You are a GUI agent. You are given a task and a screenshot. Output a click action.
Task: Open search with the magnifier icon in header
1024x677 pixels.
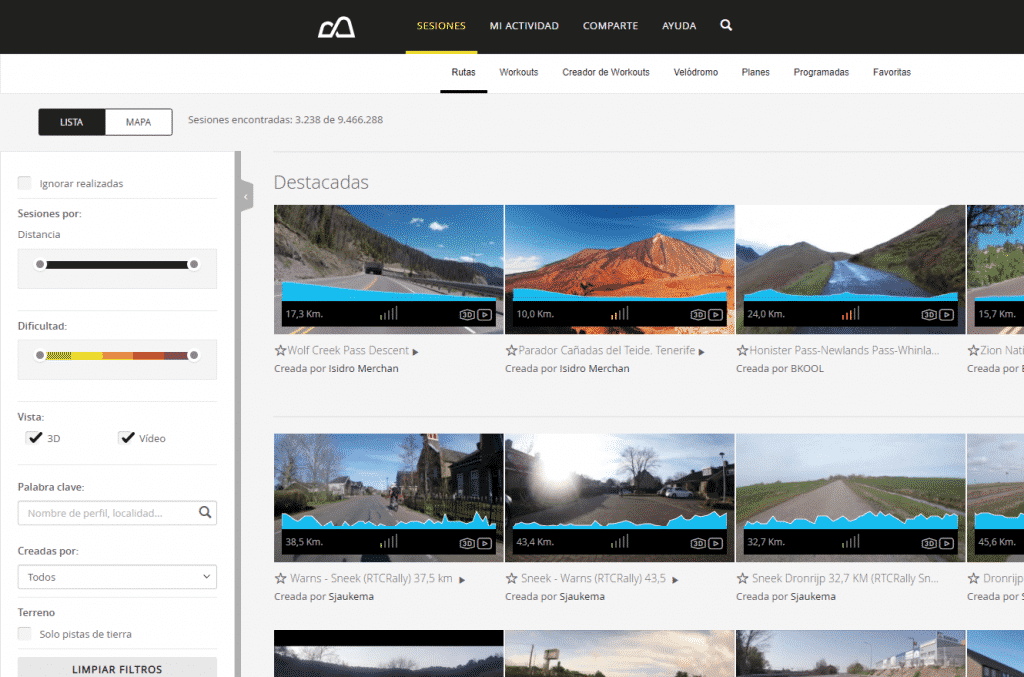point(726,25)
